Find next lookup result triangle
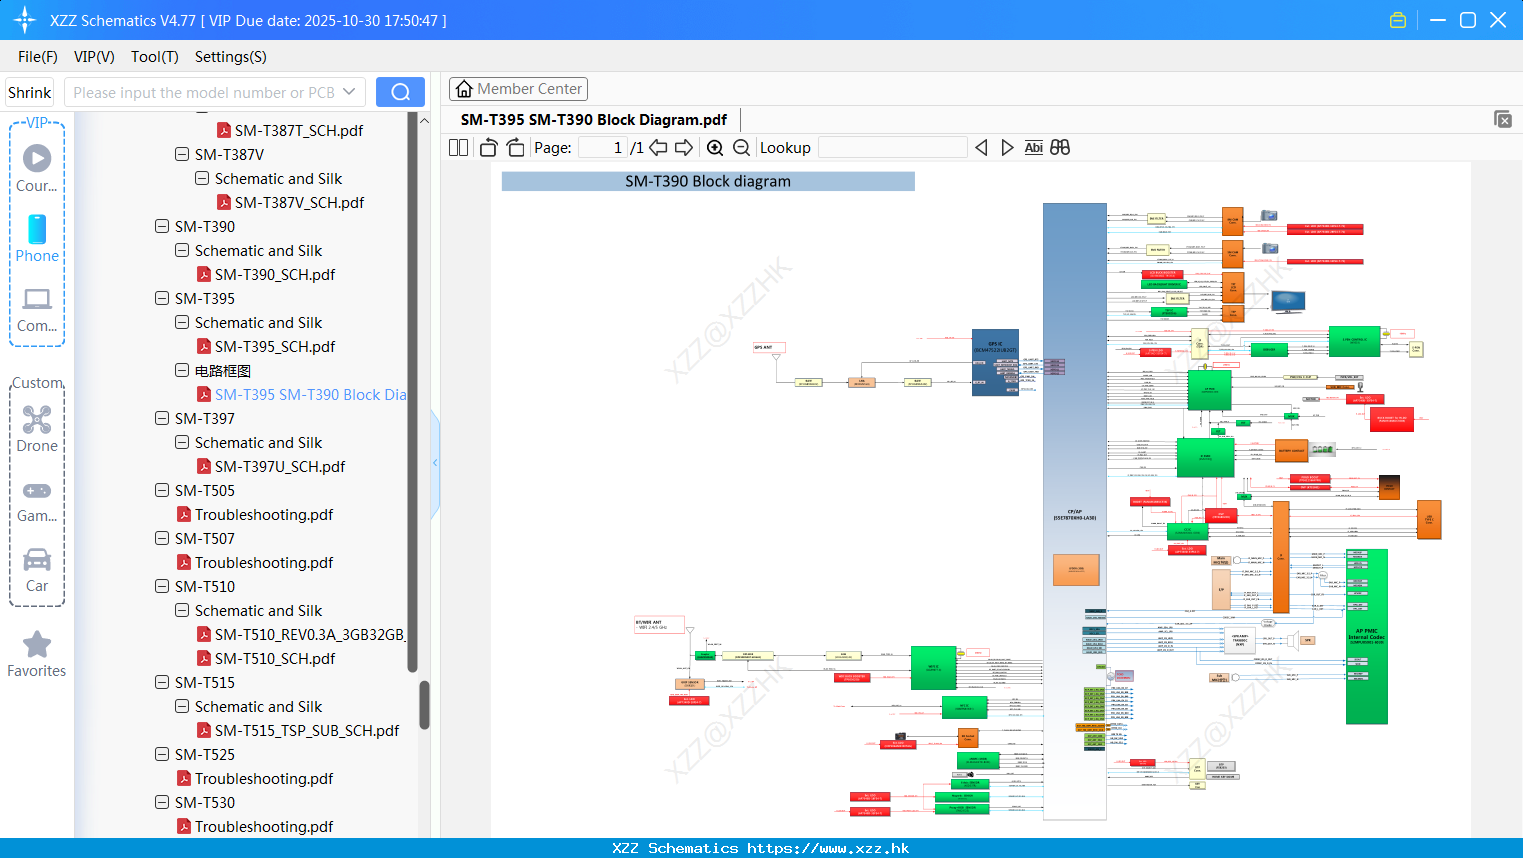The width and height of the screenshot is (1523, 858). [1007, 147]
